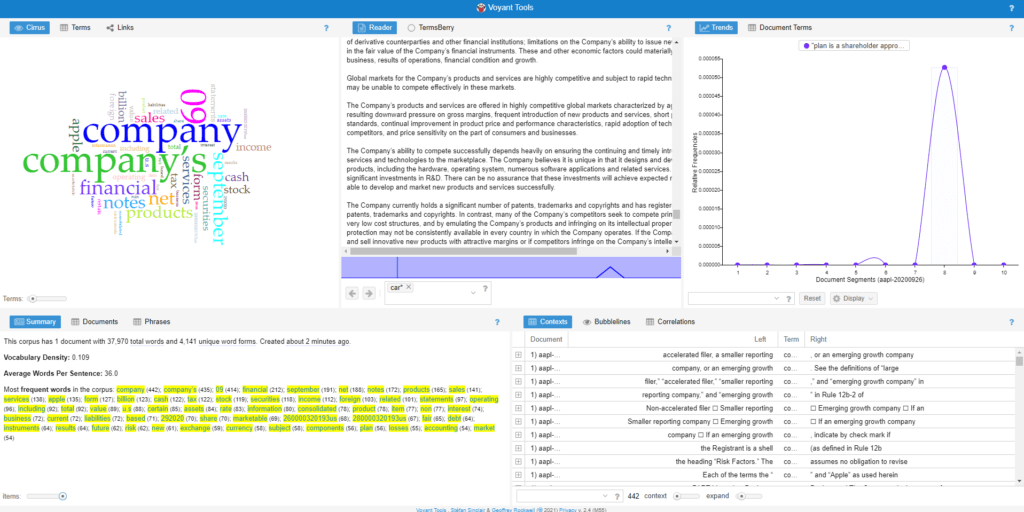
Task: Click the Reader document position bar
Action: click(511, 267)
